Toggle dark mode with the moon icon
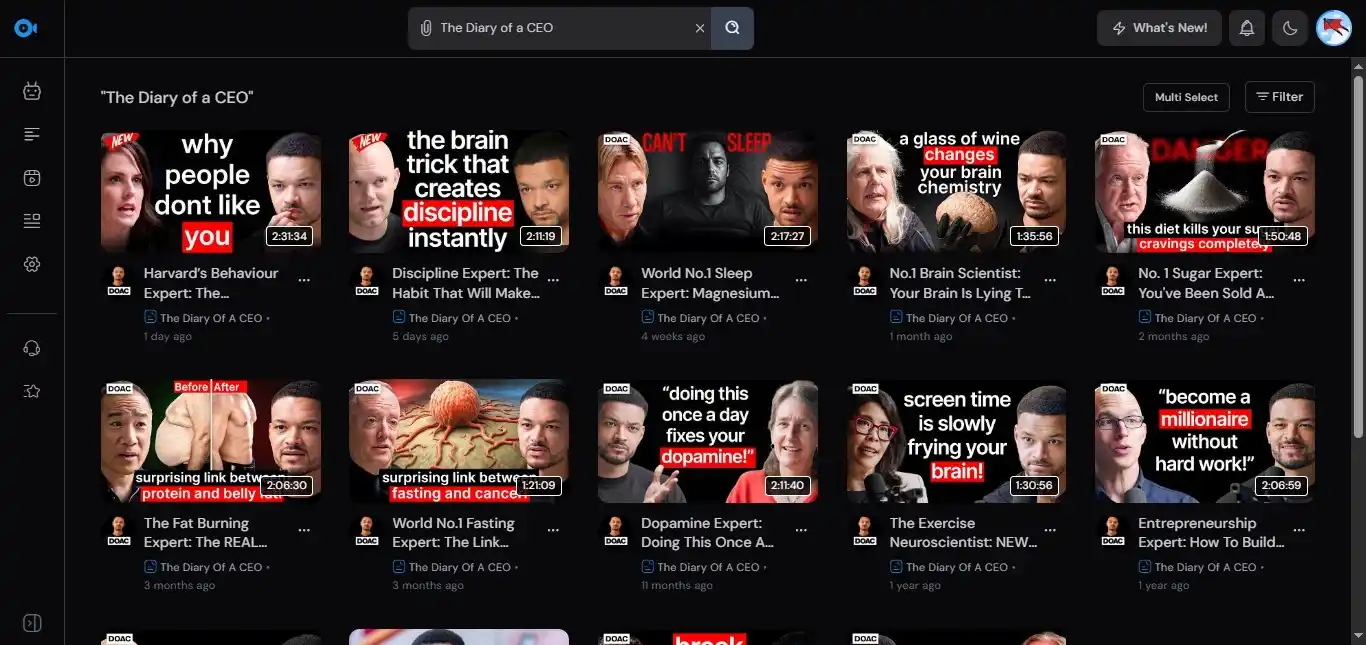Viewport: 1366px width, 645px height. click(1290, 28)
